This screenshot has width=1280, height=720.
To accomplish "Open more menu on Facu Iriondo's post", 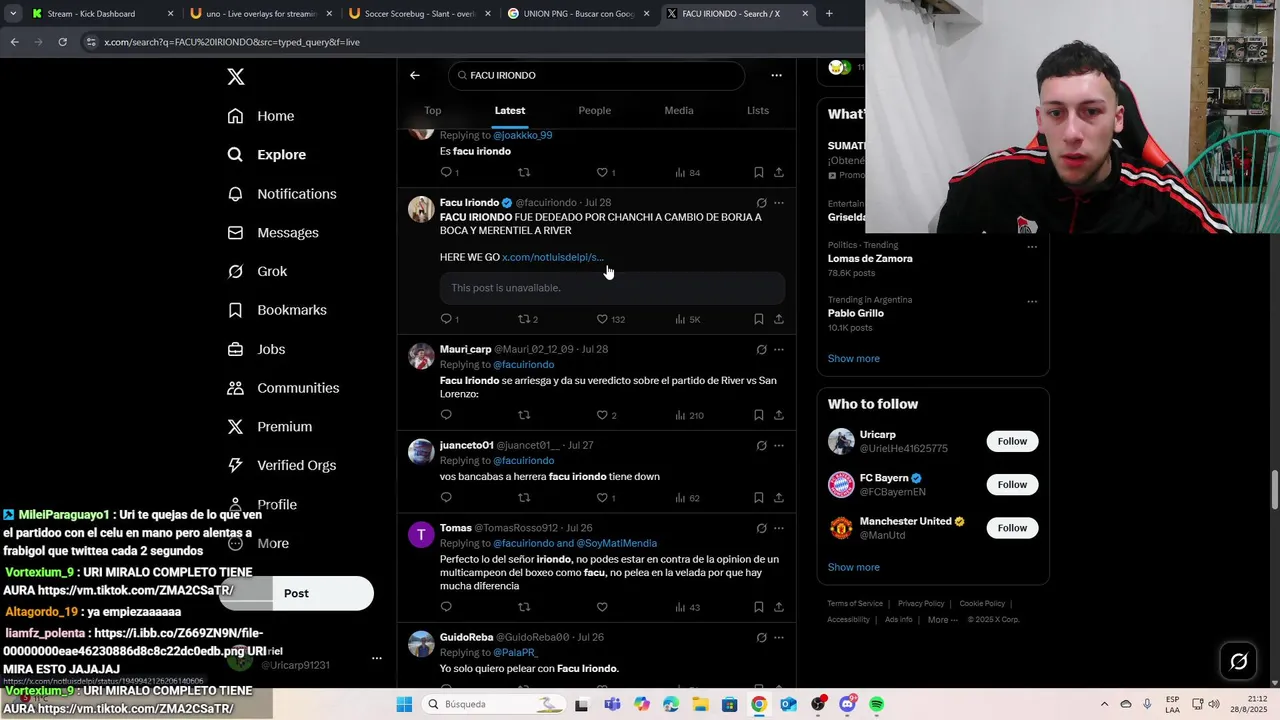I will (x=779, y=203).
